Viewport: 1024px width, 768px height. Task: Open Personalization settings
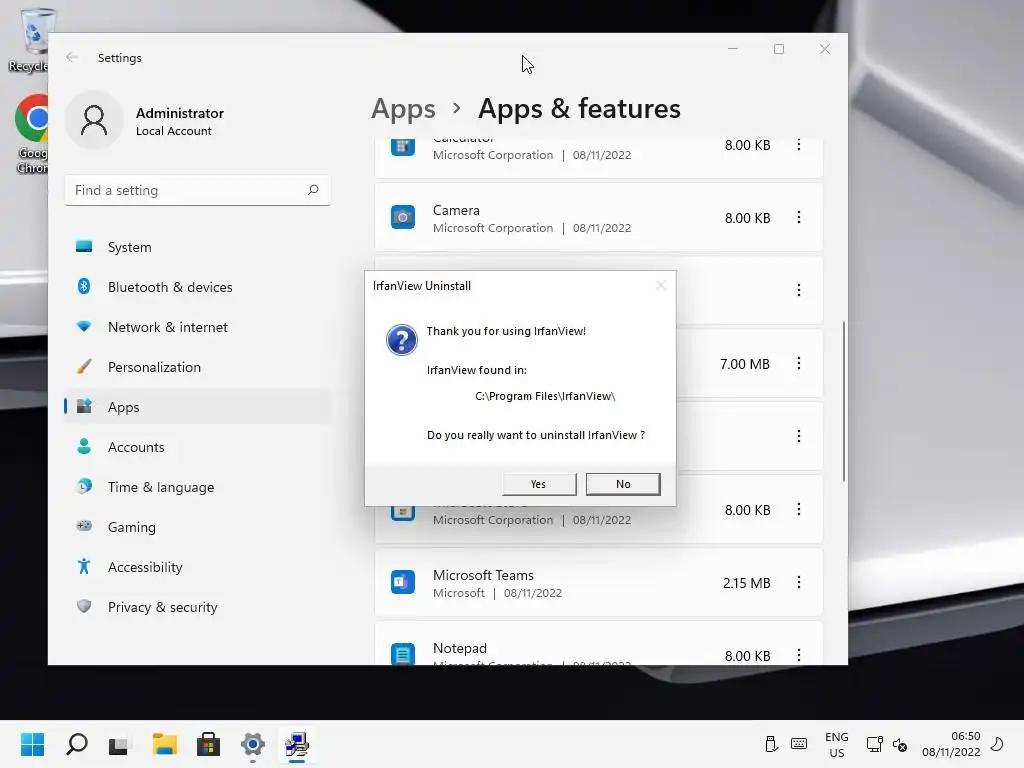pyautogui.click(x=197, y=367)
